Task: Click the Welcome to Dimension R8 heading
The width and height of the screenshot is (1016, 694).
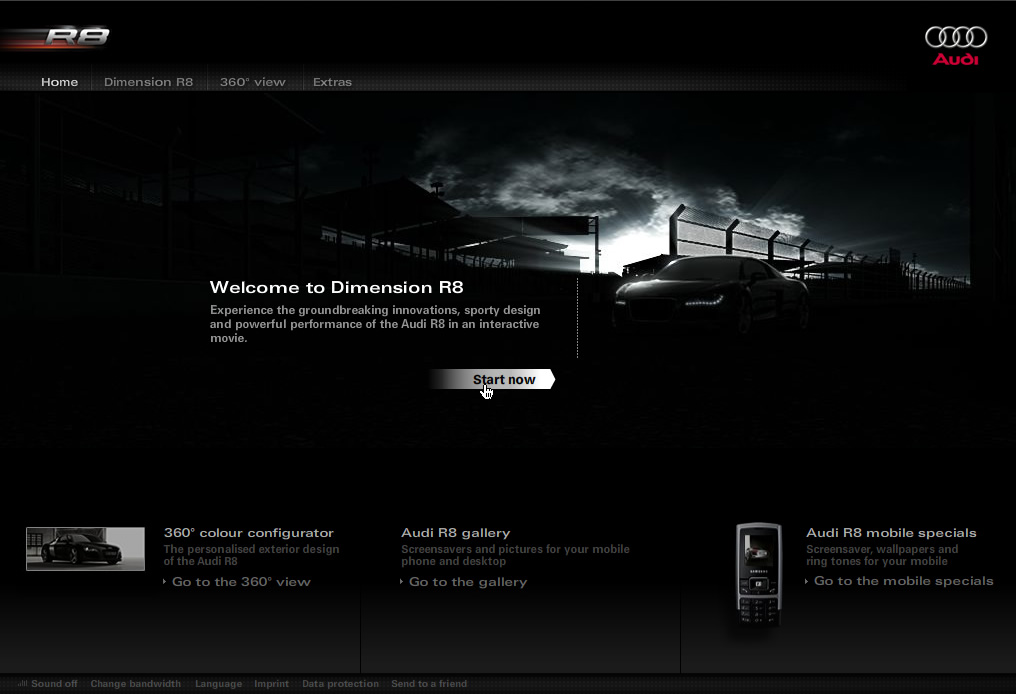Action: click(x=336, y=287)
